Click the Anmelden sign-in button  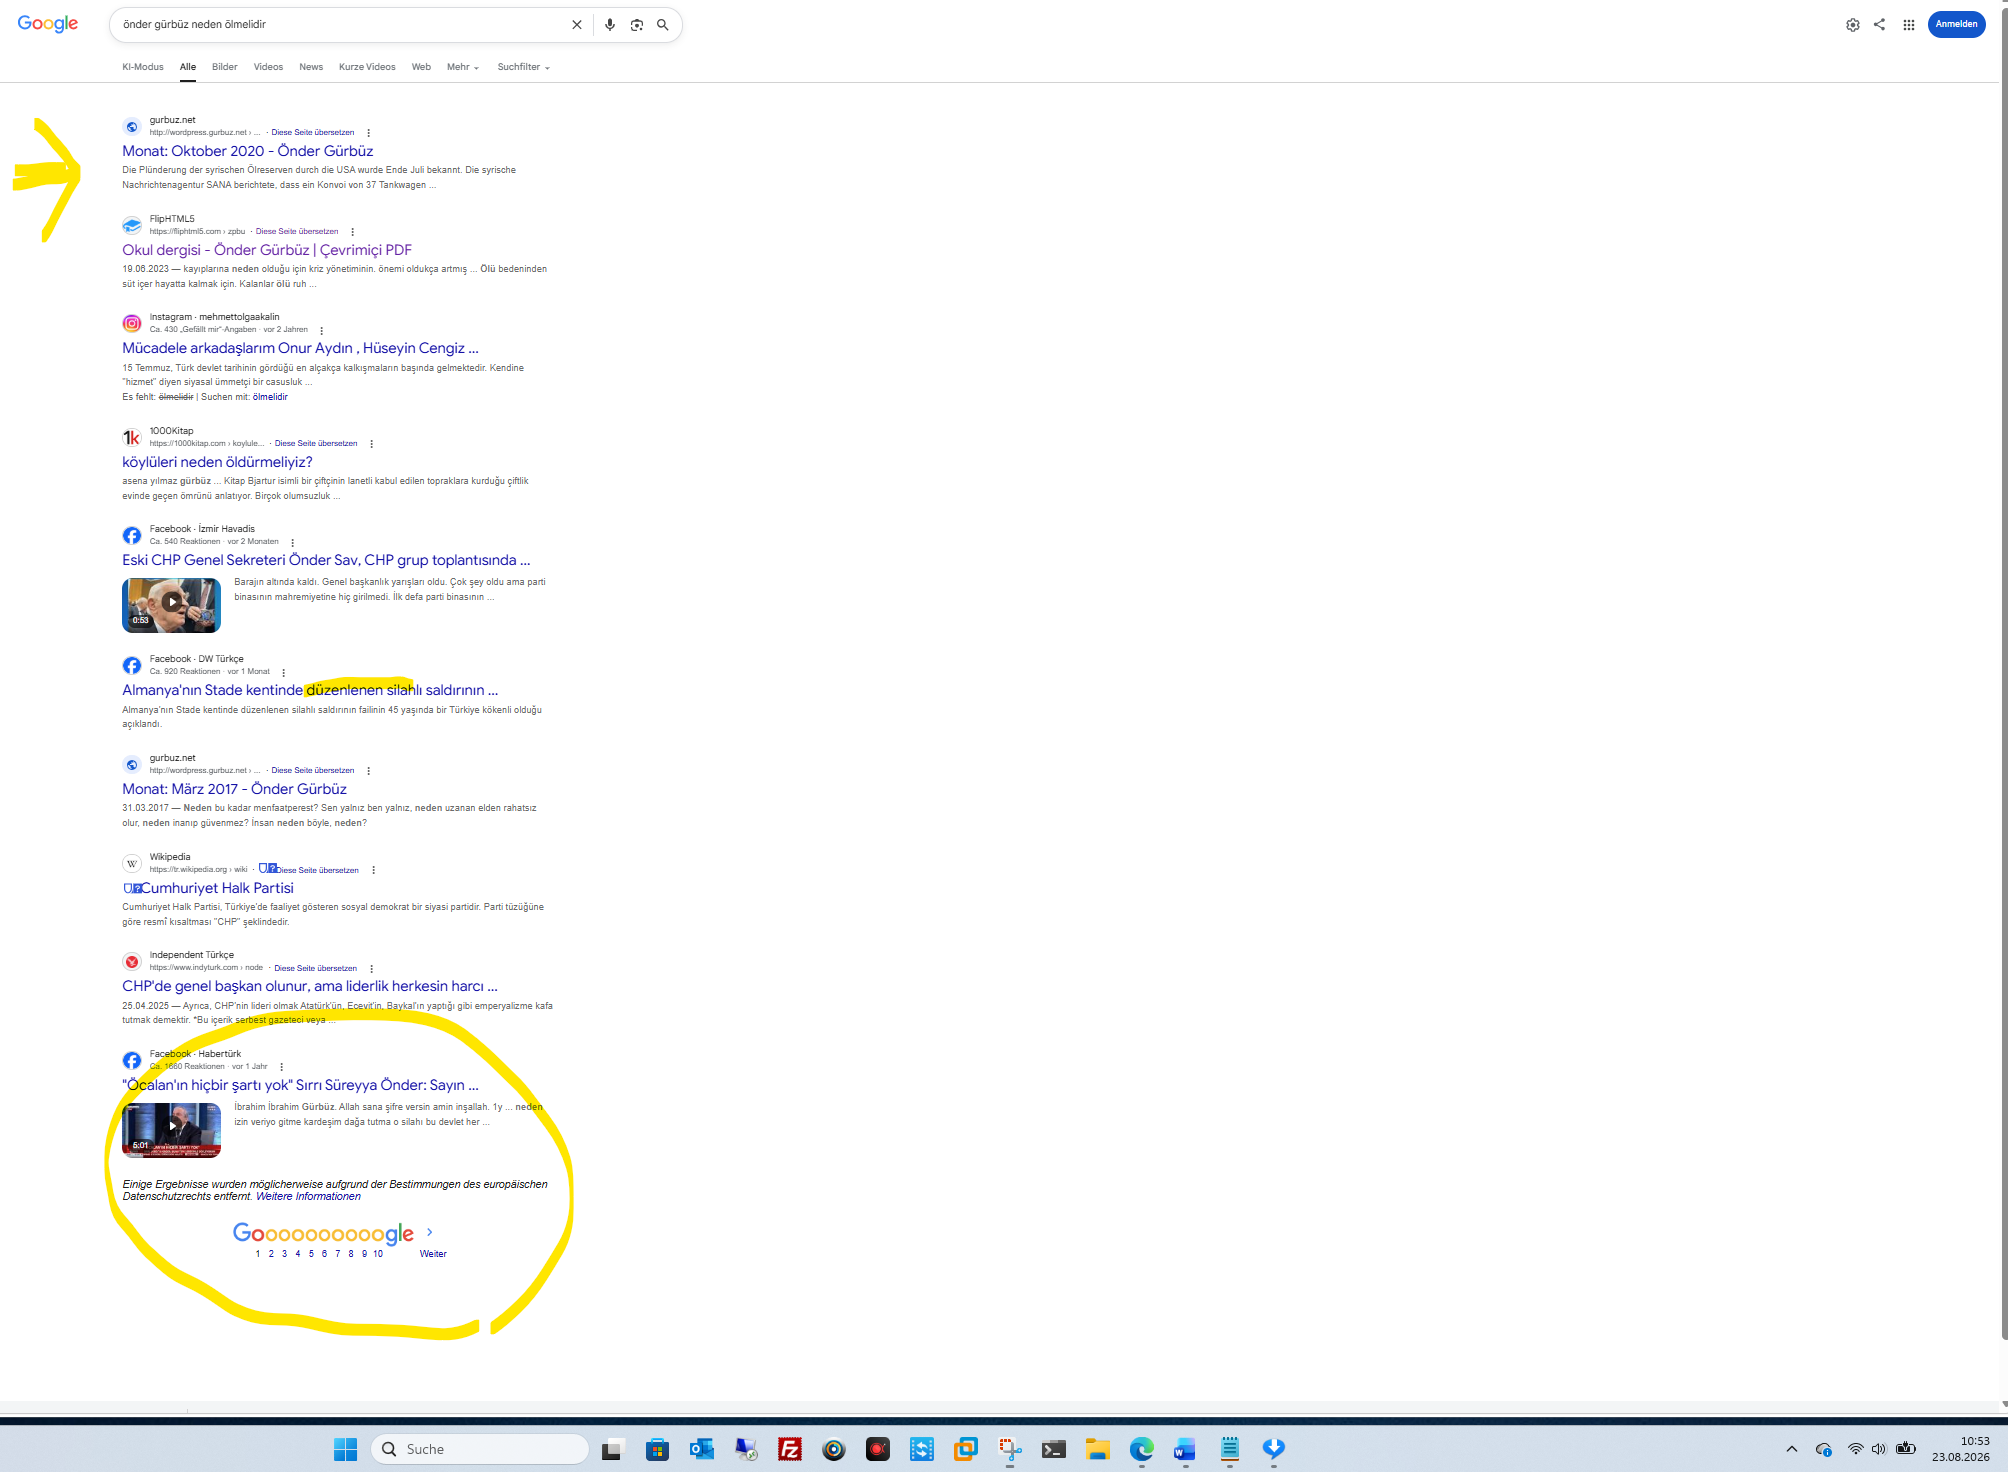pos(1957,24)
